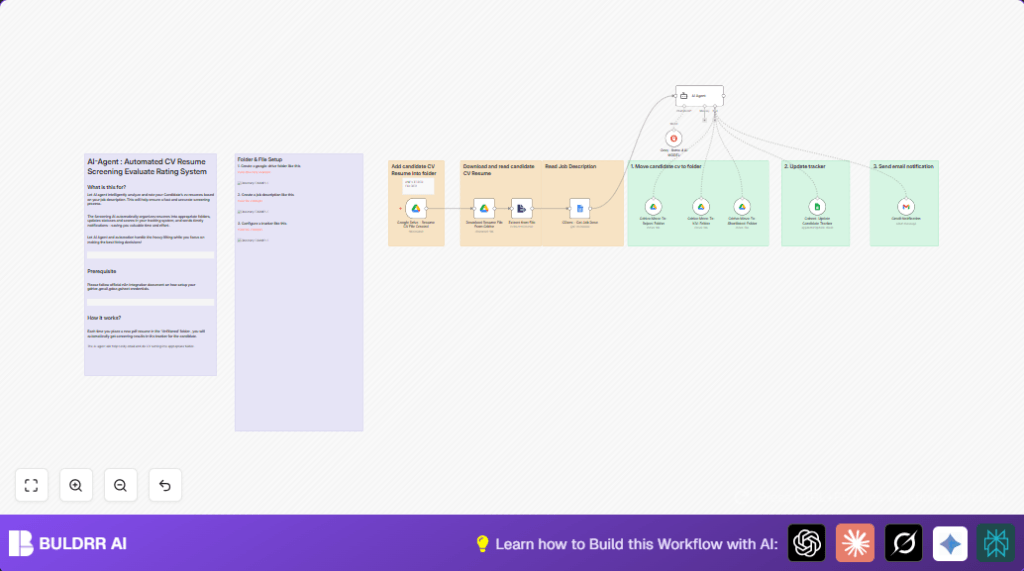The height and width of the screenshot is (571, 1024).
Task: Click the fit-to-view canvas button
Action: (31, 485)
